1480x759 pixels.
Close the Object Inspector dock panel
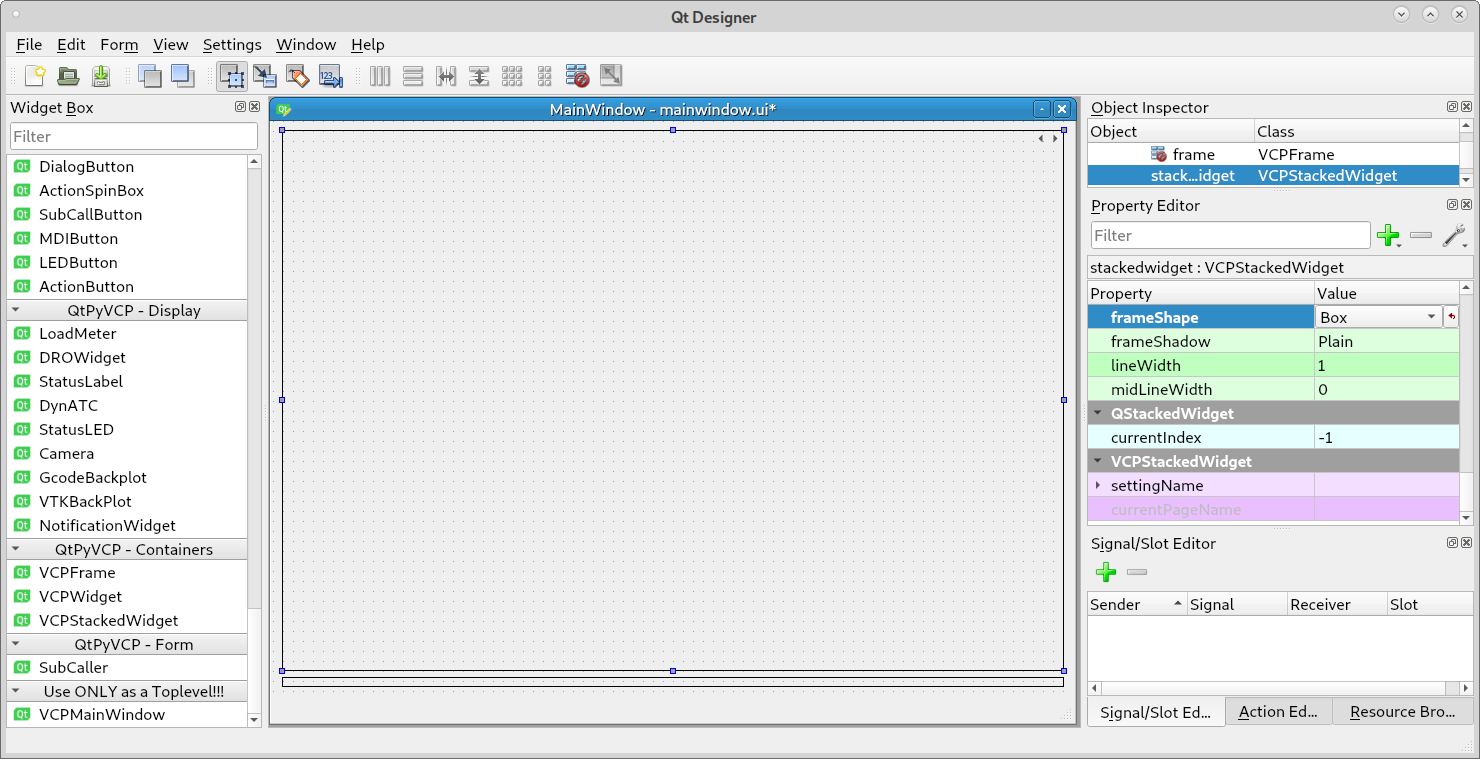tap(1466, 107)
